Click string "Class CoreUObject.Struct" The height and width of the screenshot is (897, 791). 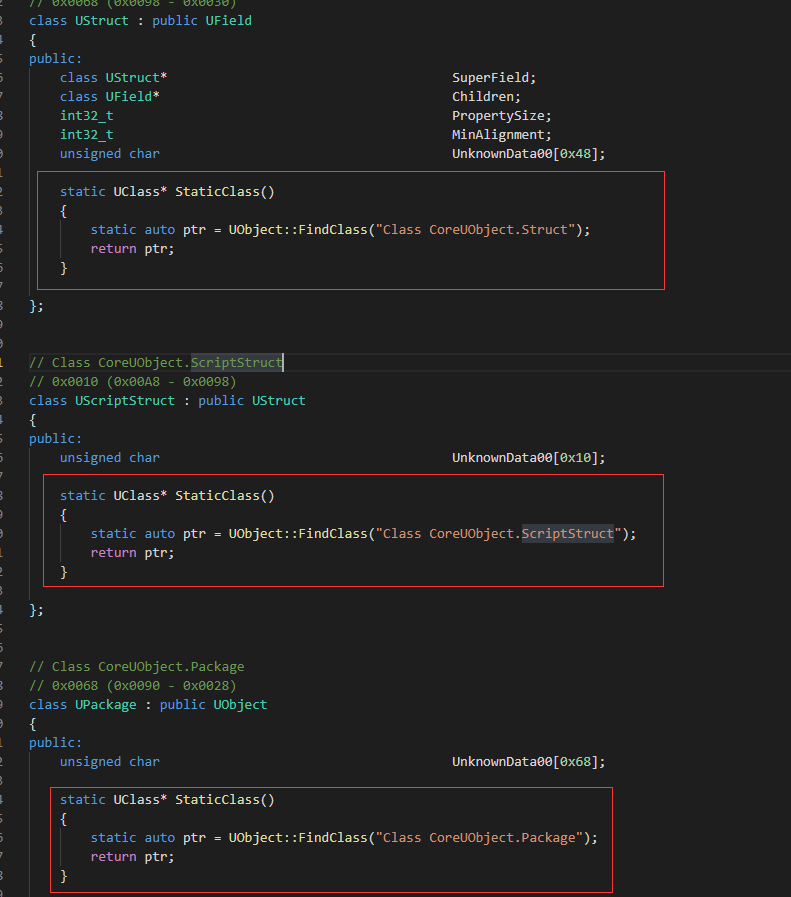pos(475,229)
